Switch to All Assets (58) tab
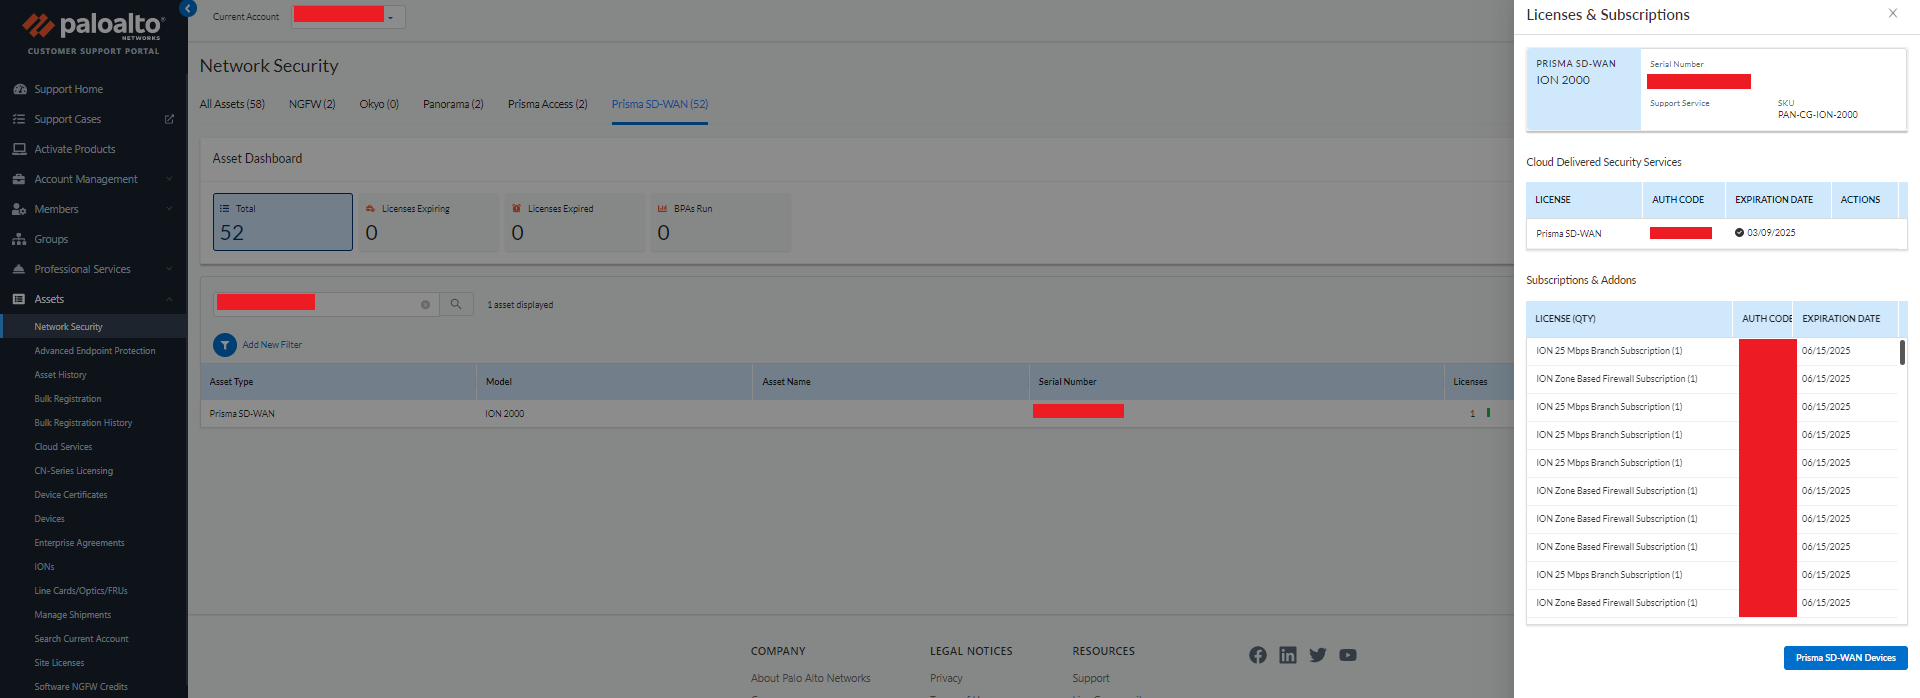1920x698 pixels. point(232,104)
